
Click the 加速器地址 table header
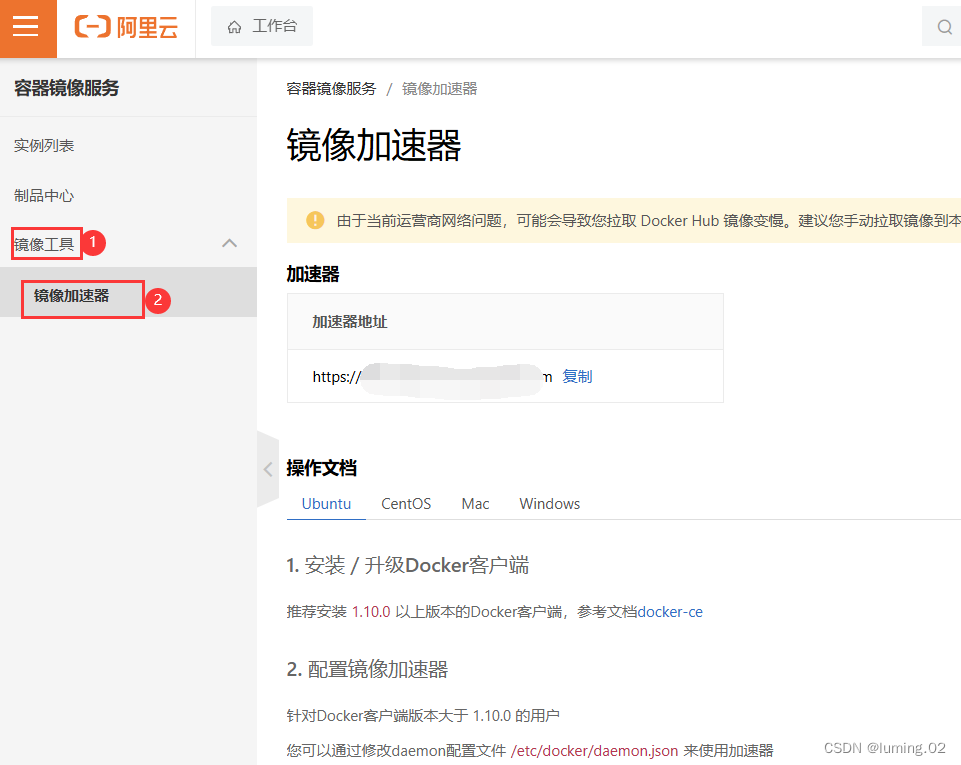350,322
